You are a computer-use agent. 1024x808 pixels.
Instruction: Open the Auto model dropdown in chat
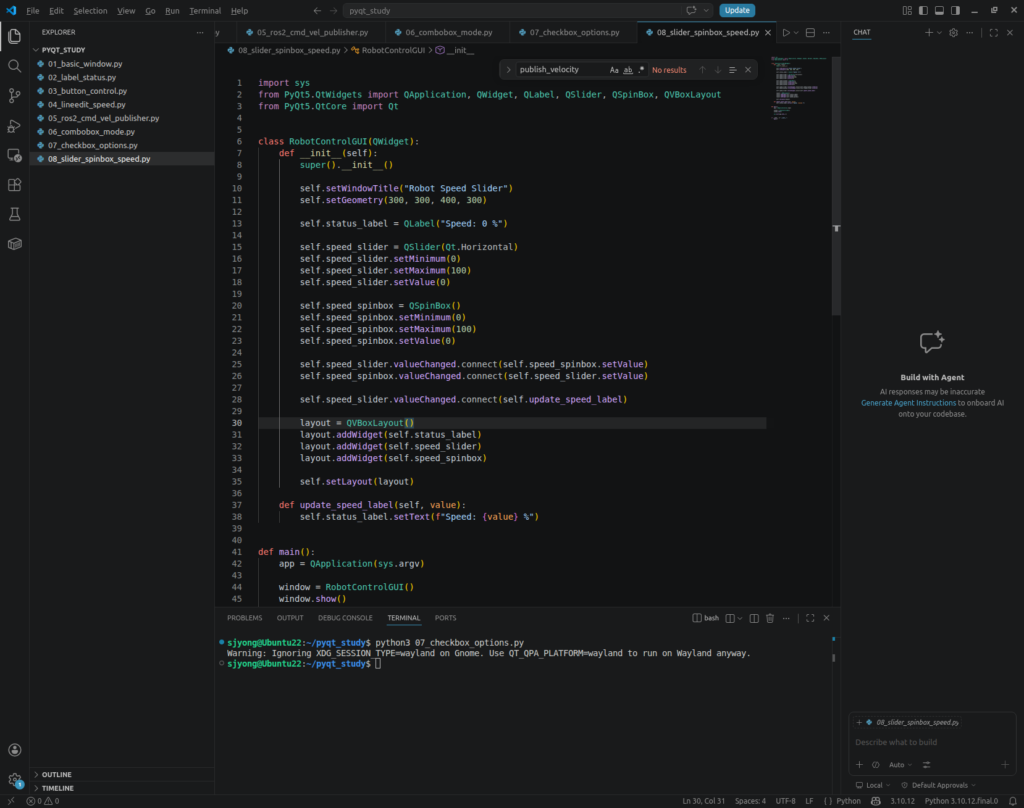pos(901,765)
